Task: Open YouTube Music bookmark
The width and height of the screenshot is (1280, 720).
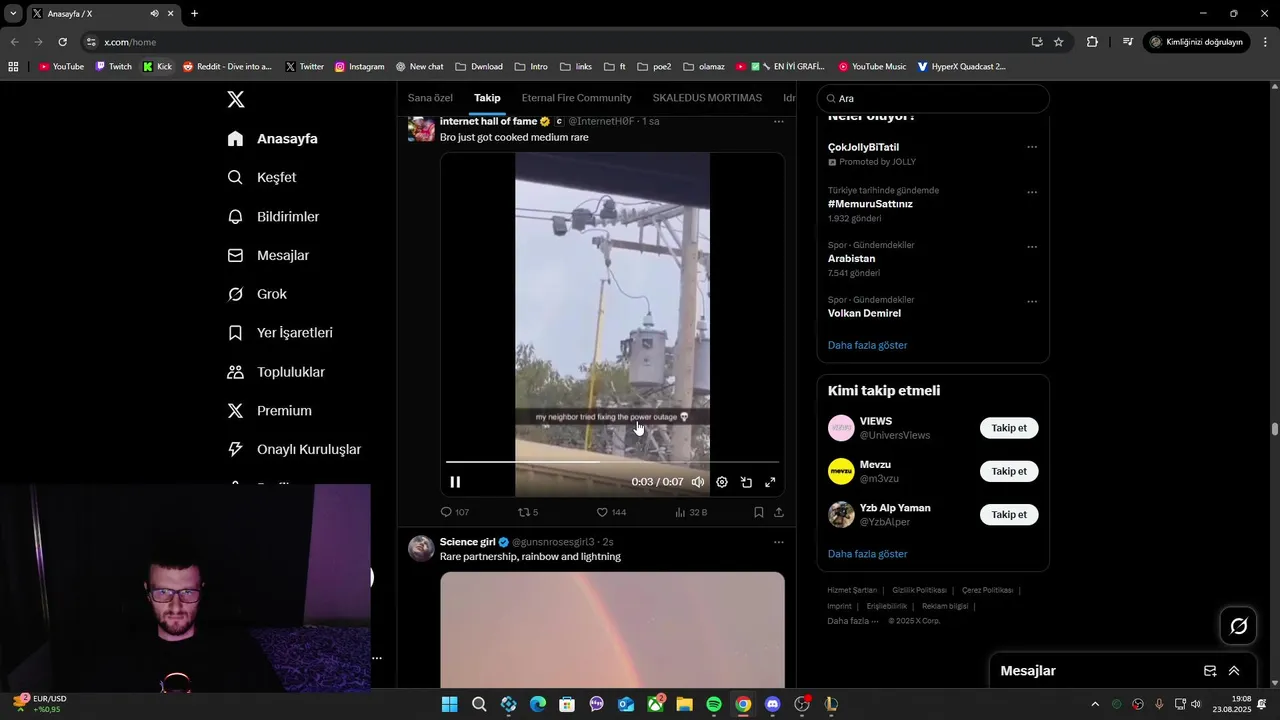Action: click(x=872, y=67)
